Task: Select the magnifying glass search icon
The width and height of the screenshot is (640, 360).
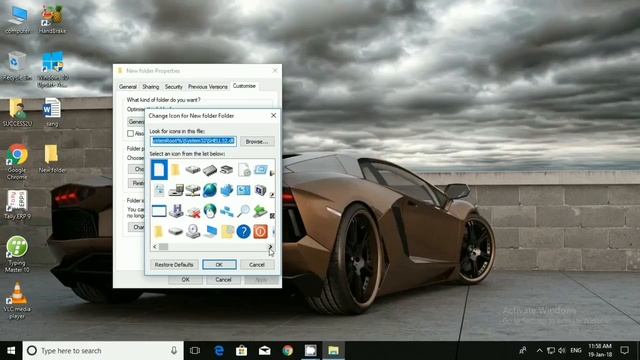Action: click(244, 211)
